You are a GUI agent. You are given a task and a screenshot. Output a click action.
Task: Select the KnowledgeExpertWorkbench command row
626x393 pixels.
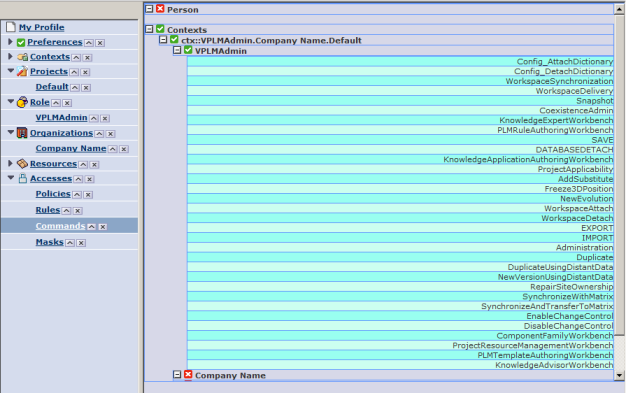click(x=400, y=120)
